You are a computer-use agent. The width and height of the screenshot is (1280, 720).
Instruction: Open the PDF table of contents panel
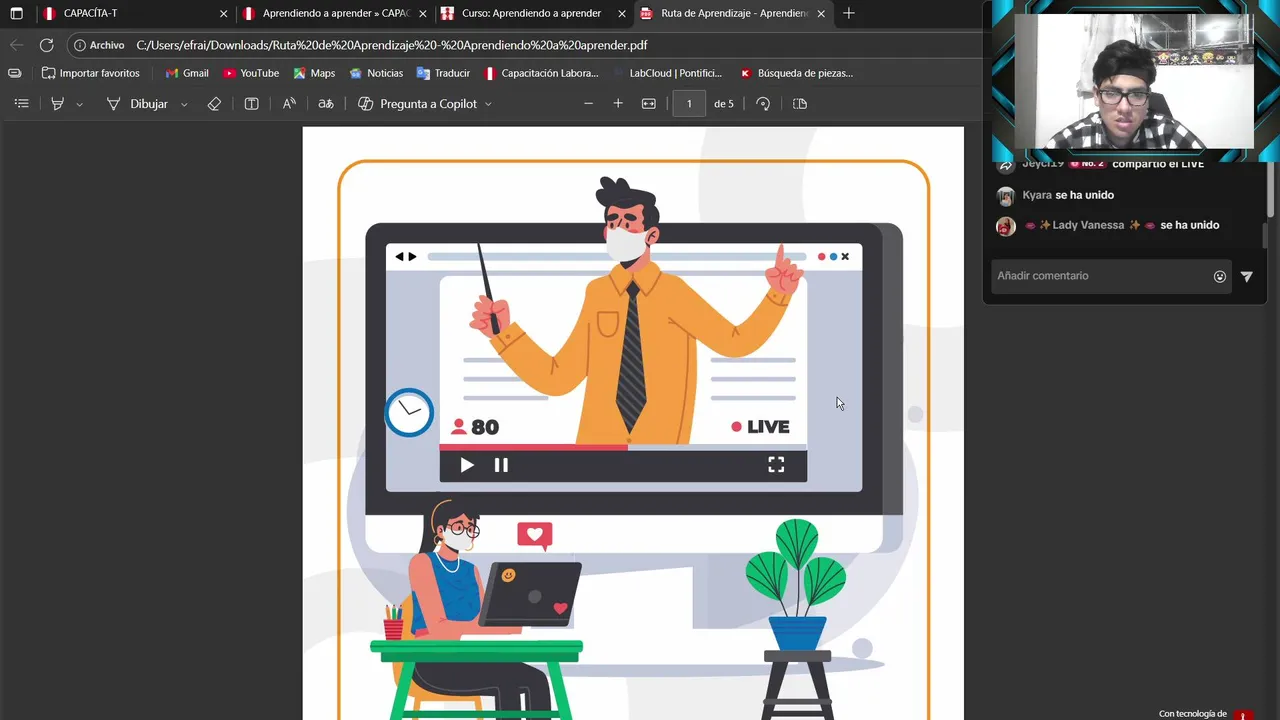pos(21,104)
